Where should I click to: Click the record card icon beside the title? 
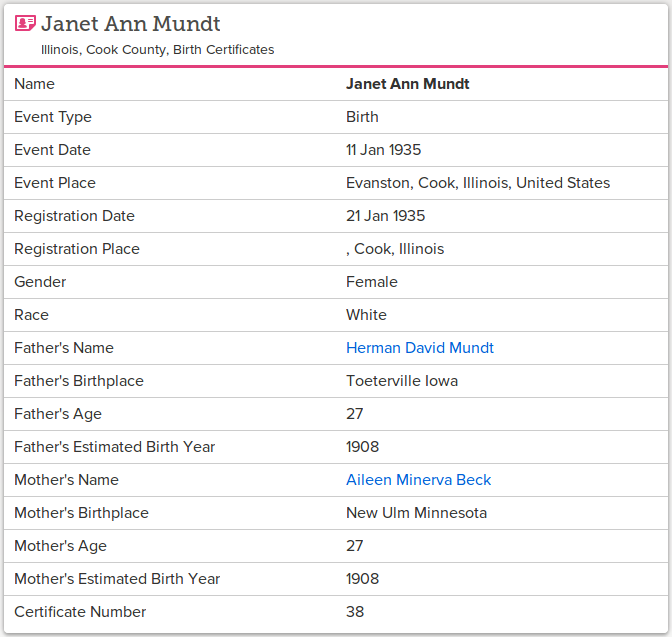click(25, 24)
